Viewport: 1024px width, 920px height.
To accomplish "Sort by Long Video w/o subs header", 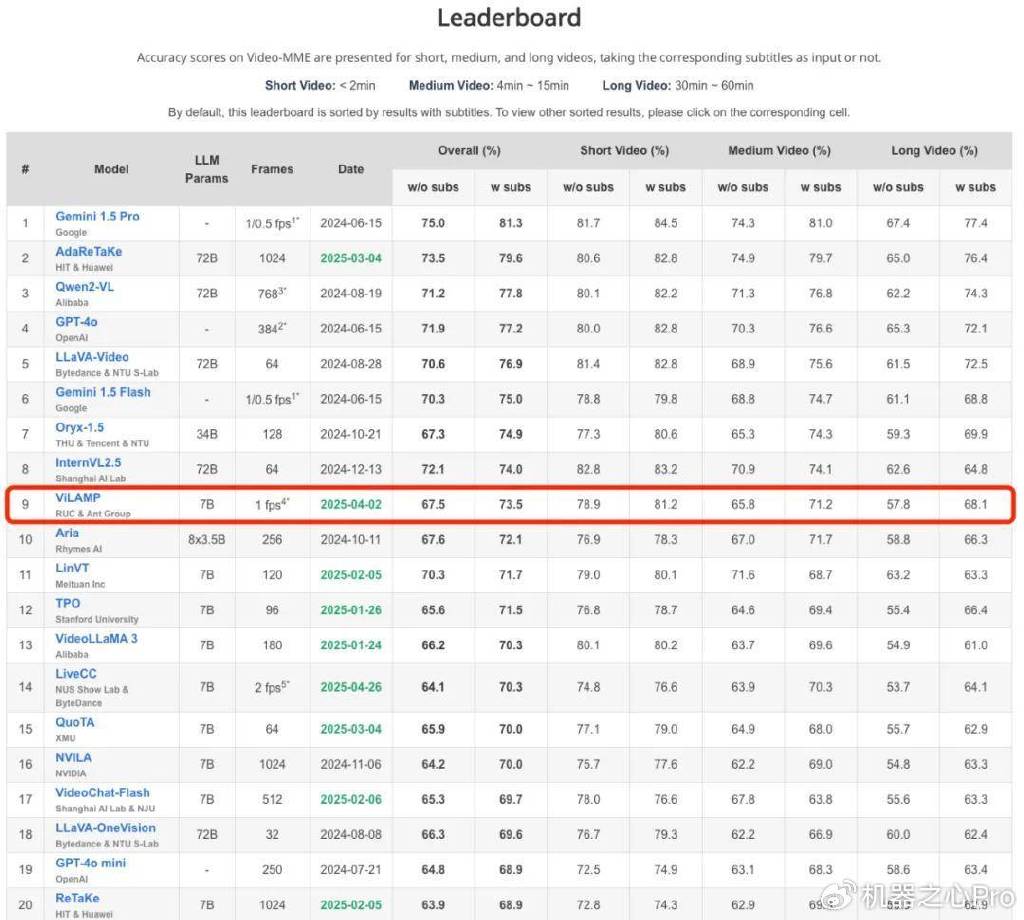I will [x=898, y=187].
